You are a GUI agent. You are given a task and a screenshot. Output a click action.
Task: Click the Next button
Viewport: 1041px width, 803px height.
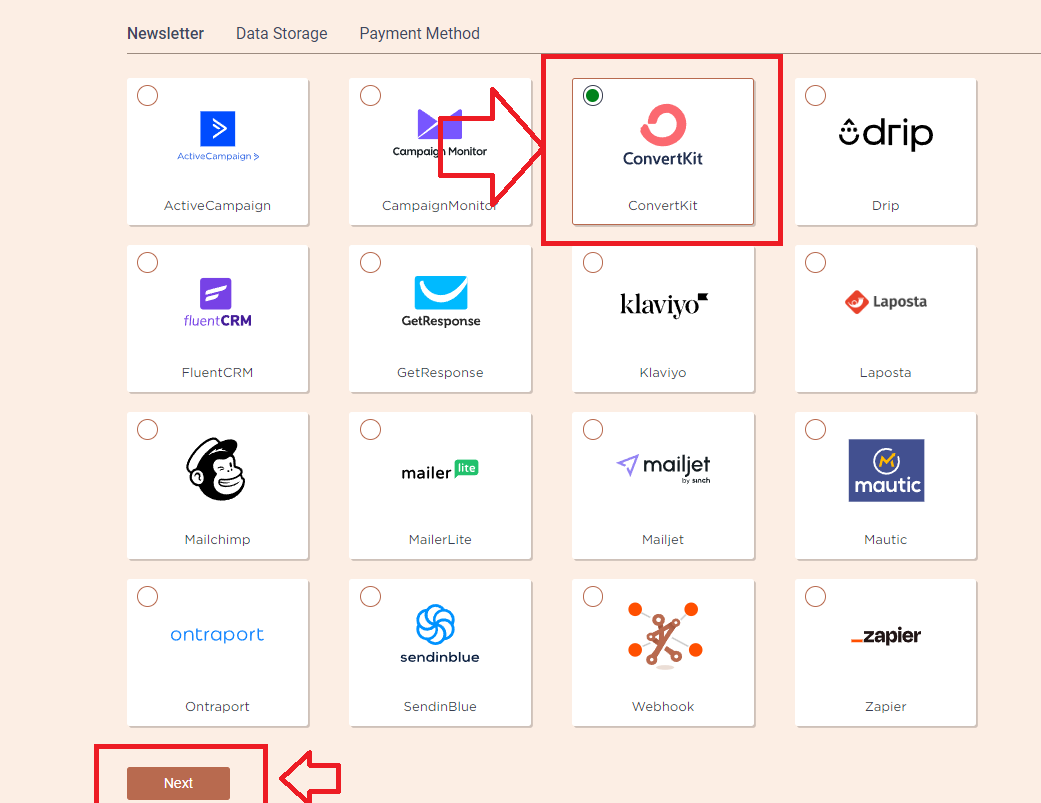tap(179, 783)
